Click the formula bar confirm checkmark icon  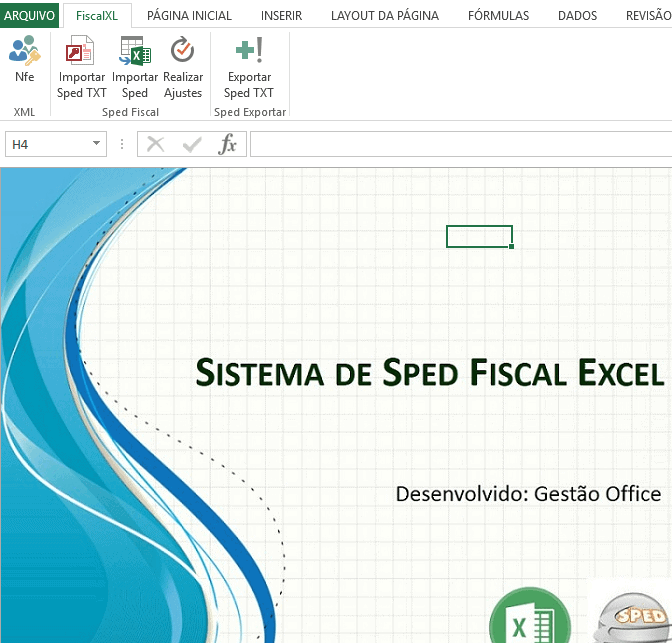click(x=191, y=145)
